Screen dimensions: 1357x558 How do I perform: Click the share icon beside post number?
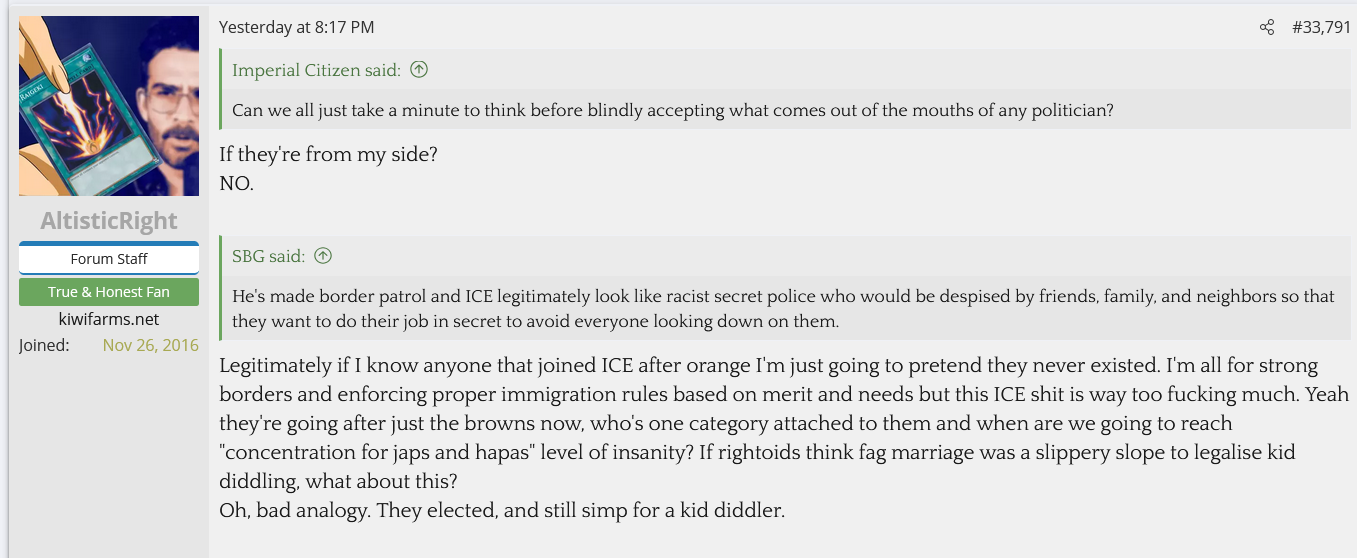(x=1267, y=28)
